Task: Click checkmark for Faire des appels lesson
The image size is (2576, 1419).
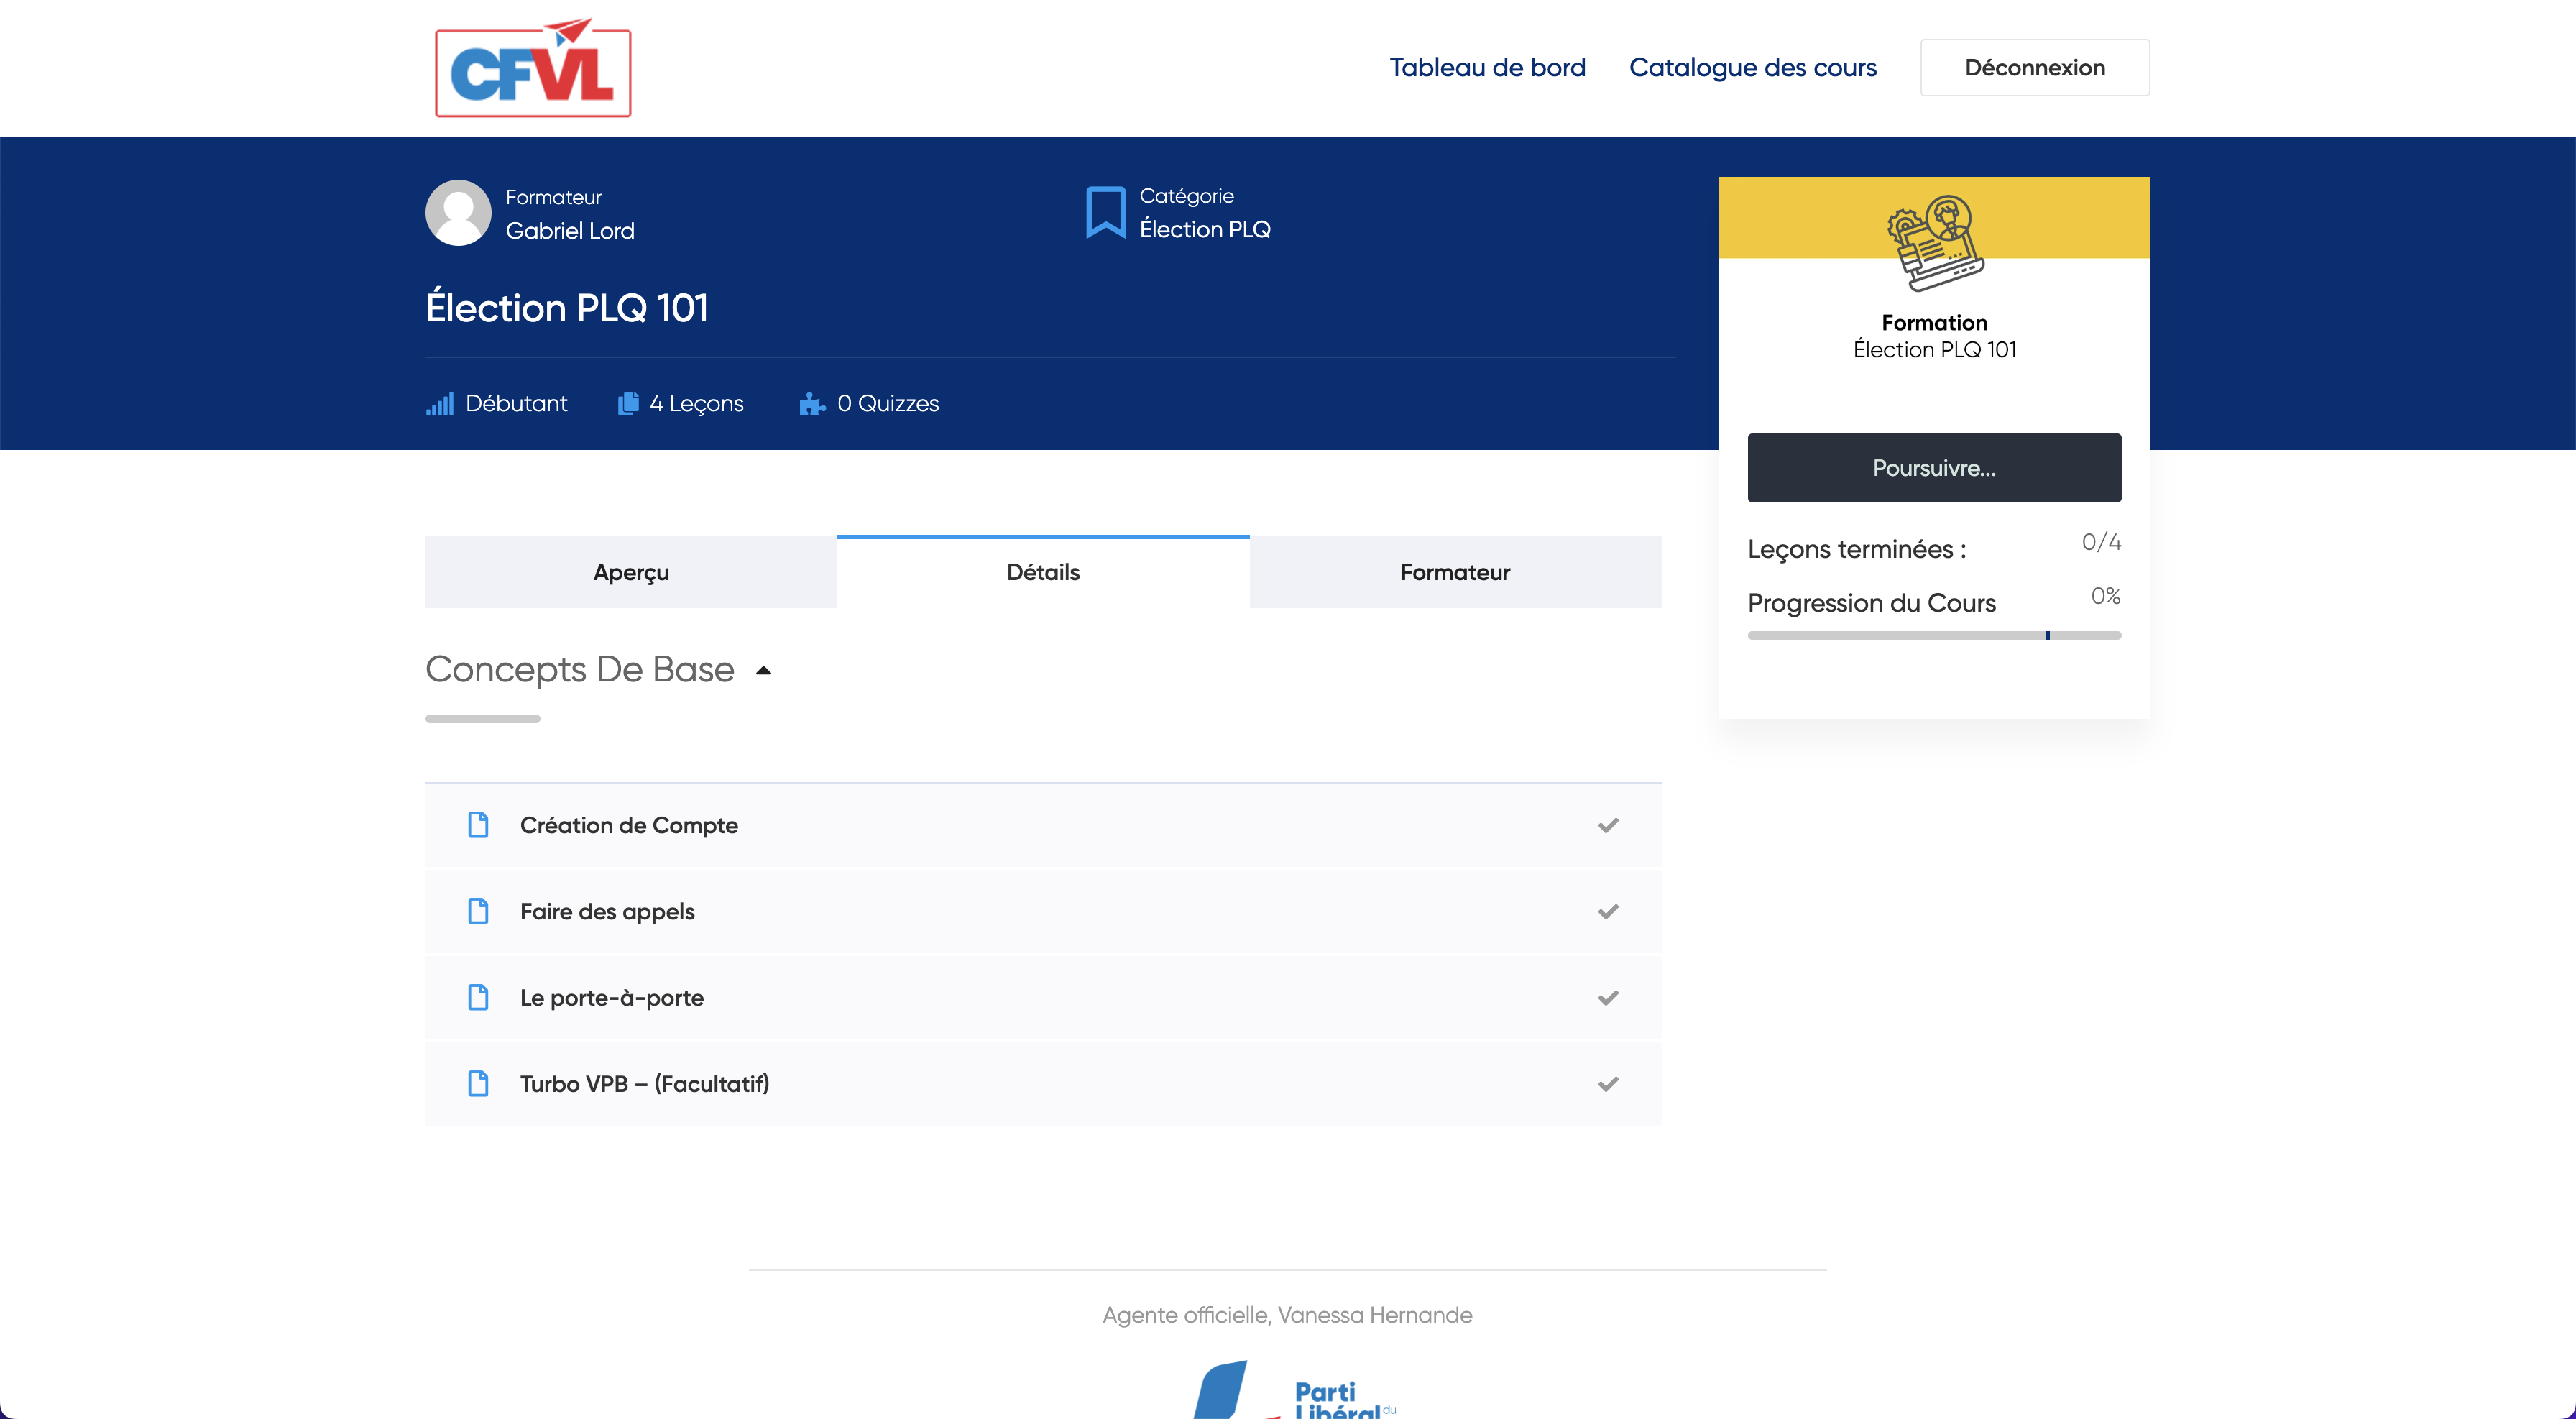Action: pos(1607,911)
